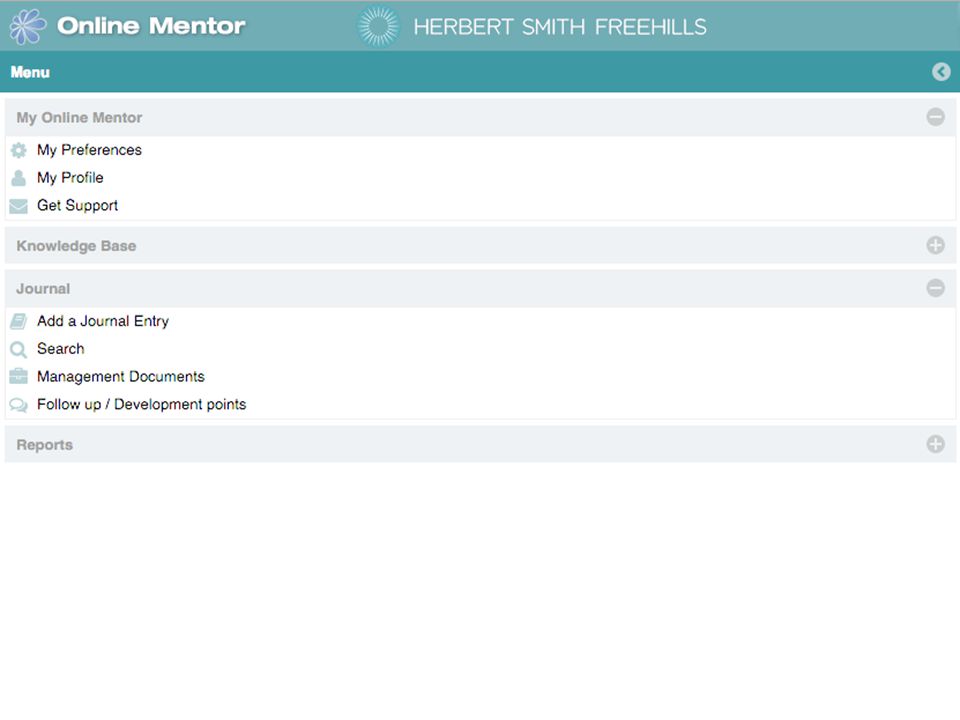Open My Profile

click(70, 178)
